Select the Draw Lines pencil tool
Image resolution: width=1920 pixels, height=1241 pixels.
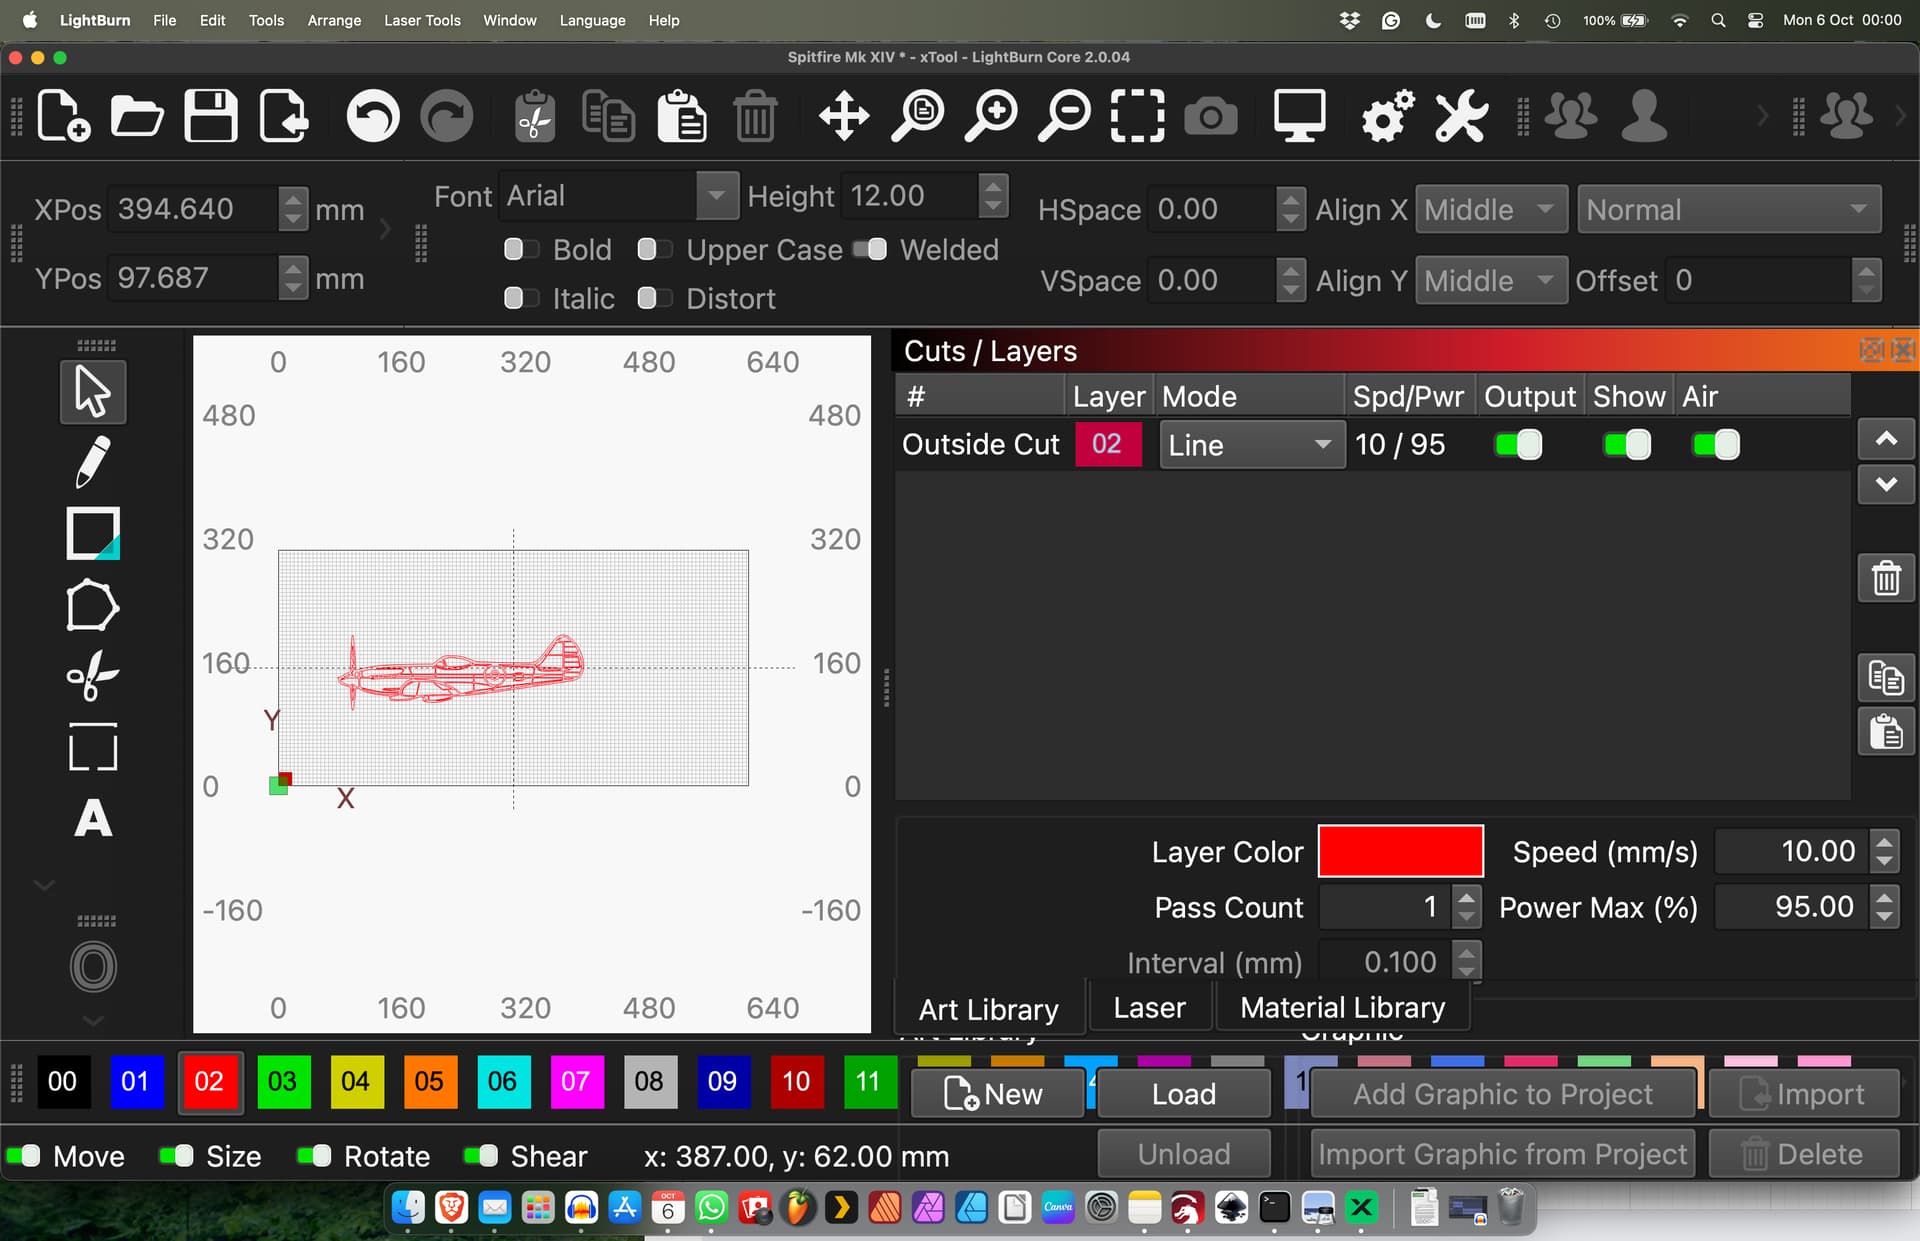tap(92, 461)
